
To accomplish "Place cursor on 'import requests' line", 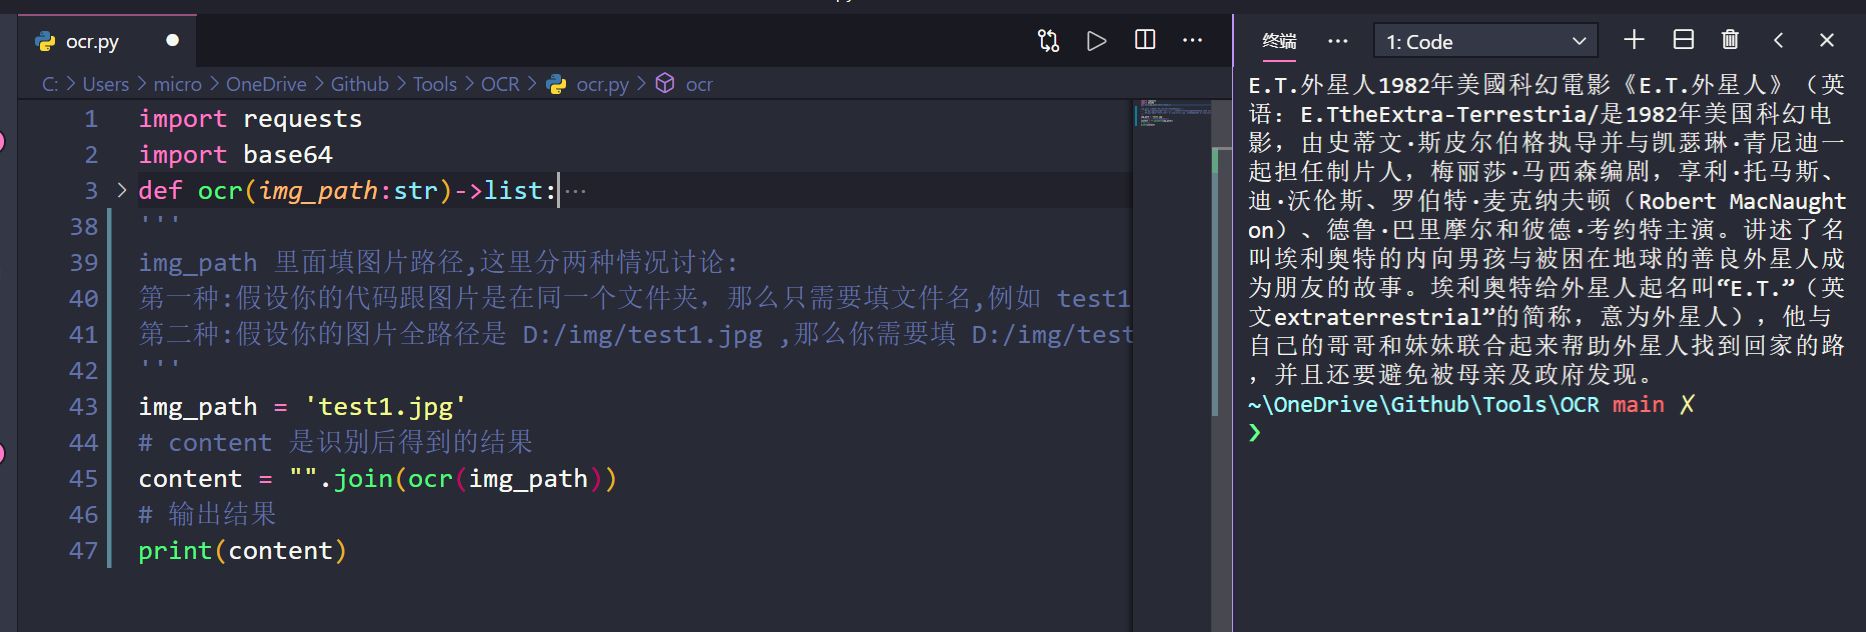I will point(250,119).
